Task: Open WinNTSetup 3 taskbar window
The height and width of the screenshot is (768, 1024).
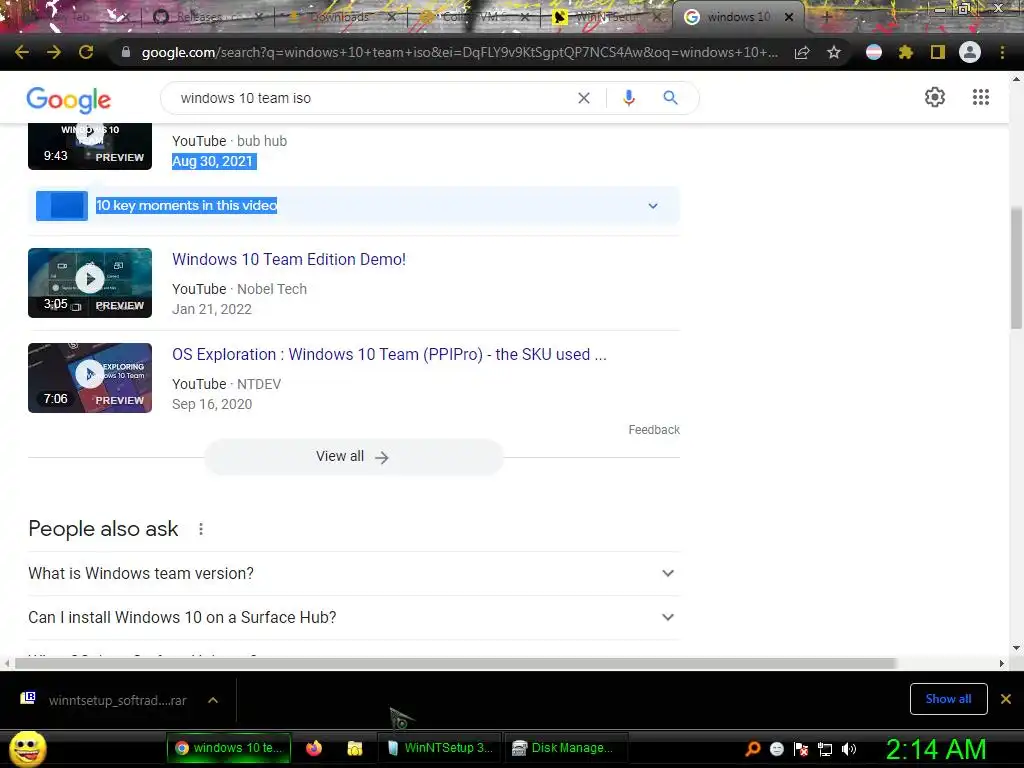Action: tap(440, 748)
